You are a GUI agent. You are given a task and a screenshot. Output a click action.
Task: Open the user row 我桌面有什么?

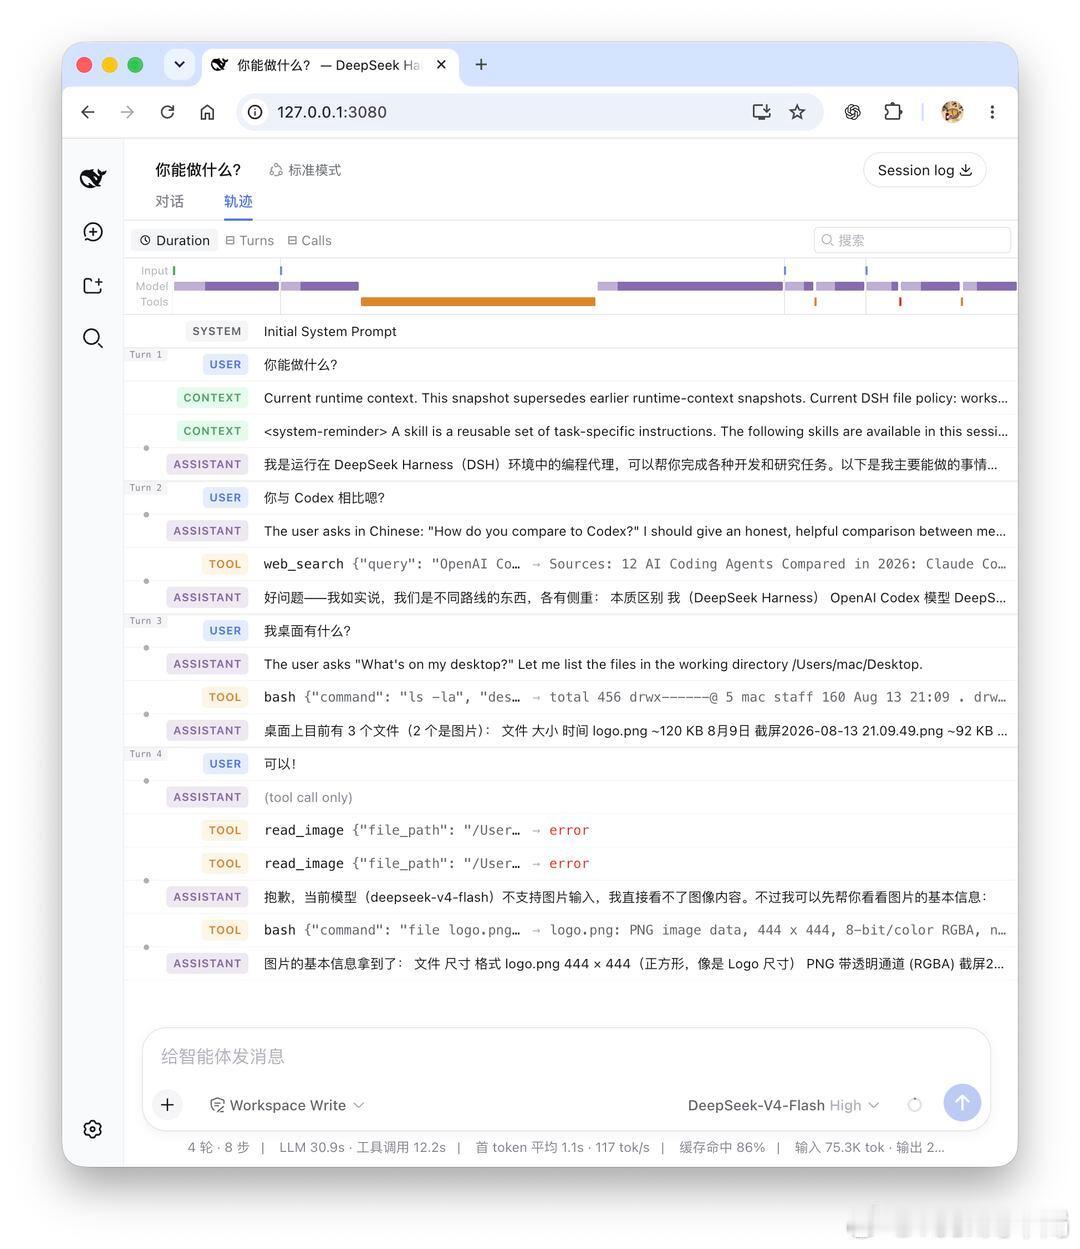(x=571, y=630)
